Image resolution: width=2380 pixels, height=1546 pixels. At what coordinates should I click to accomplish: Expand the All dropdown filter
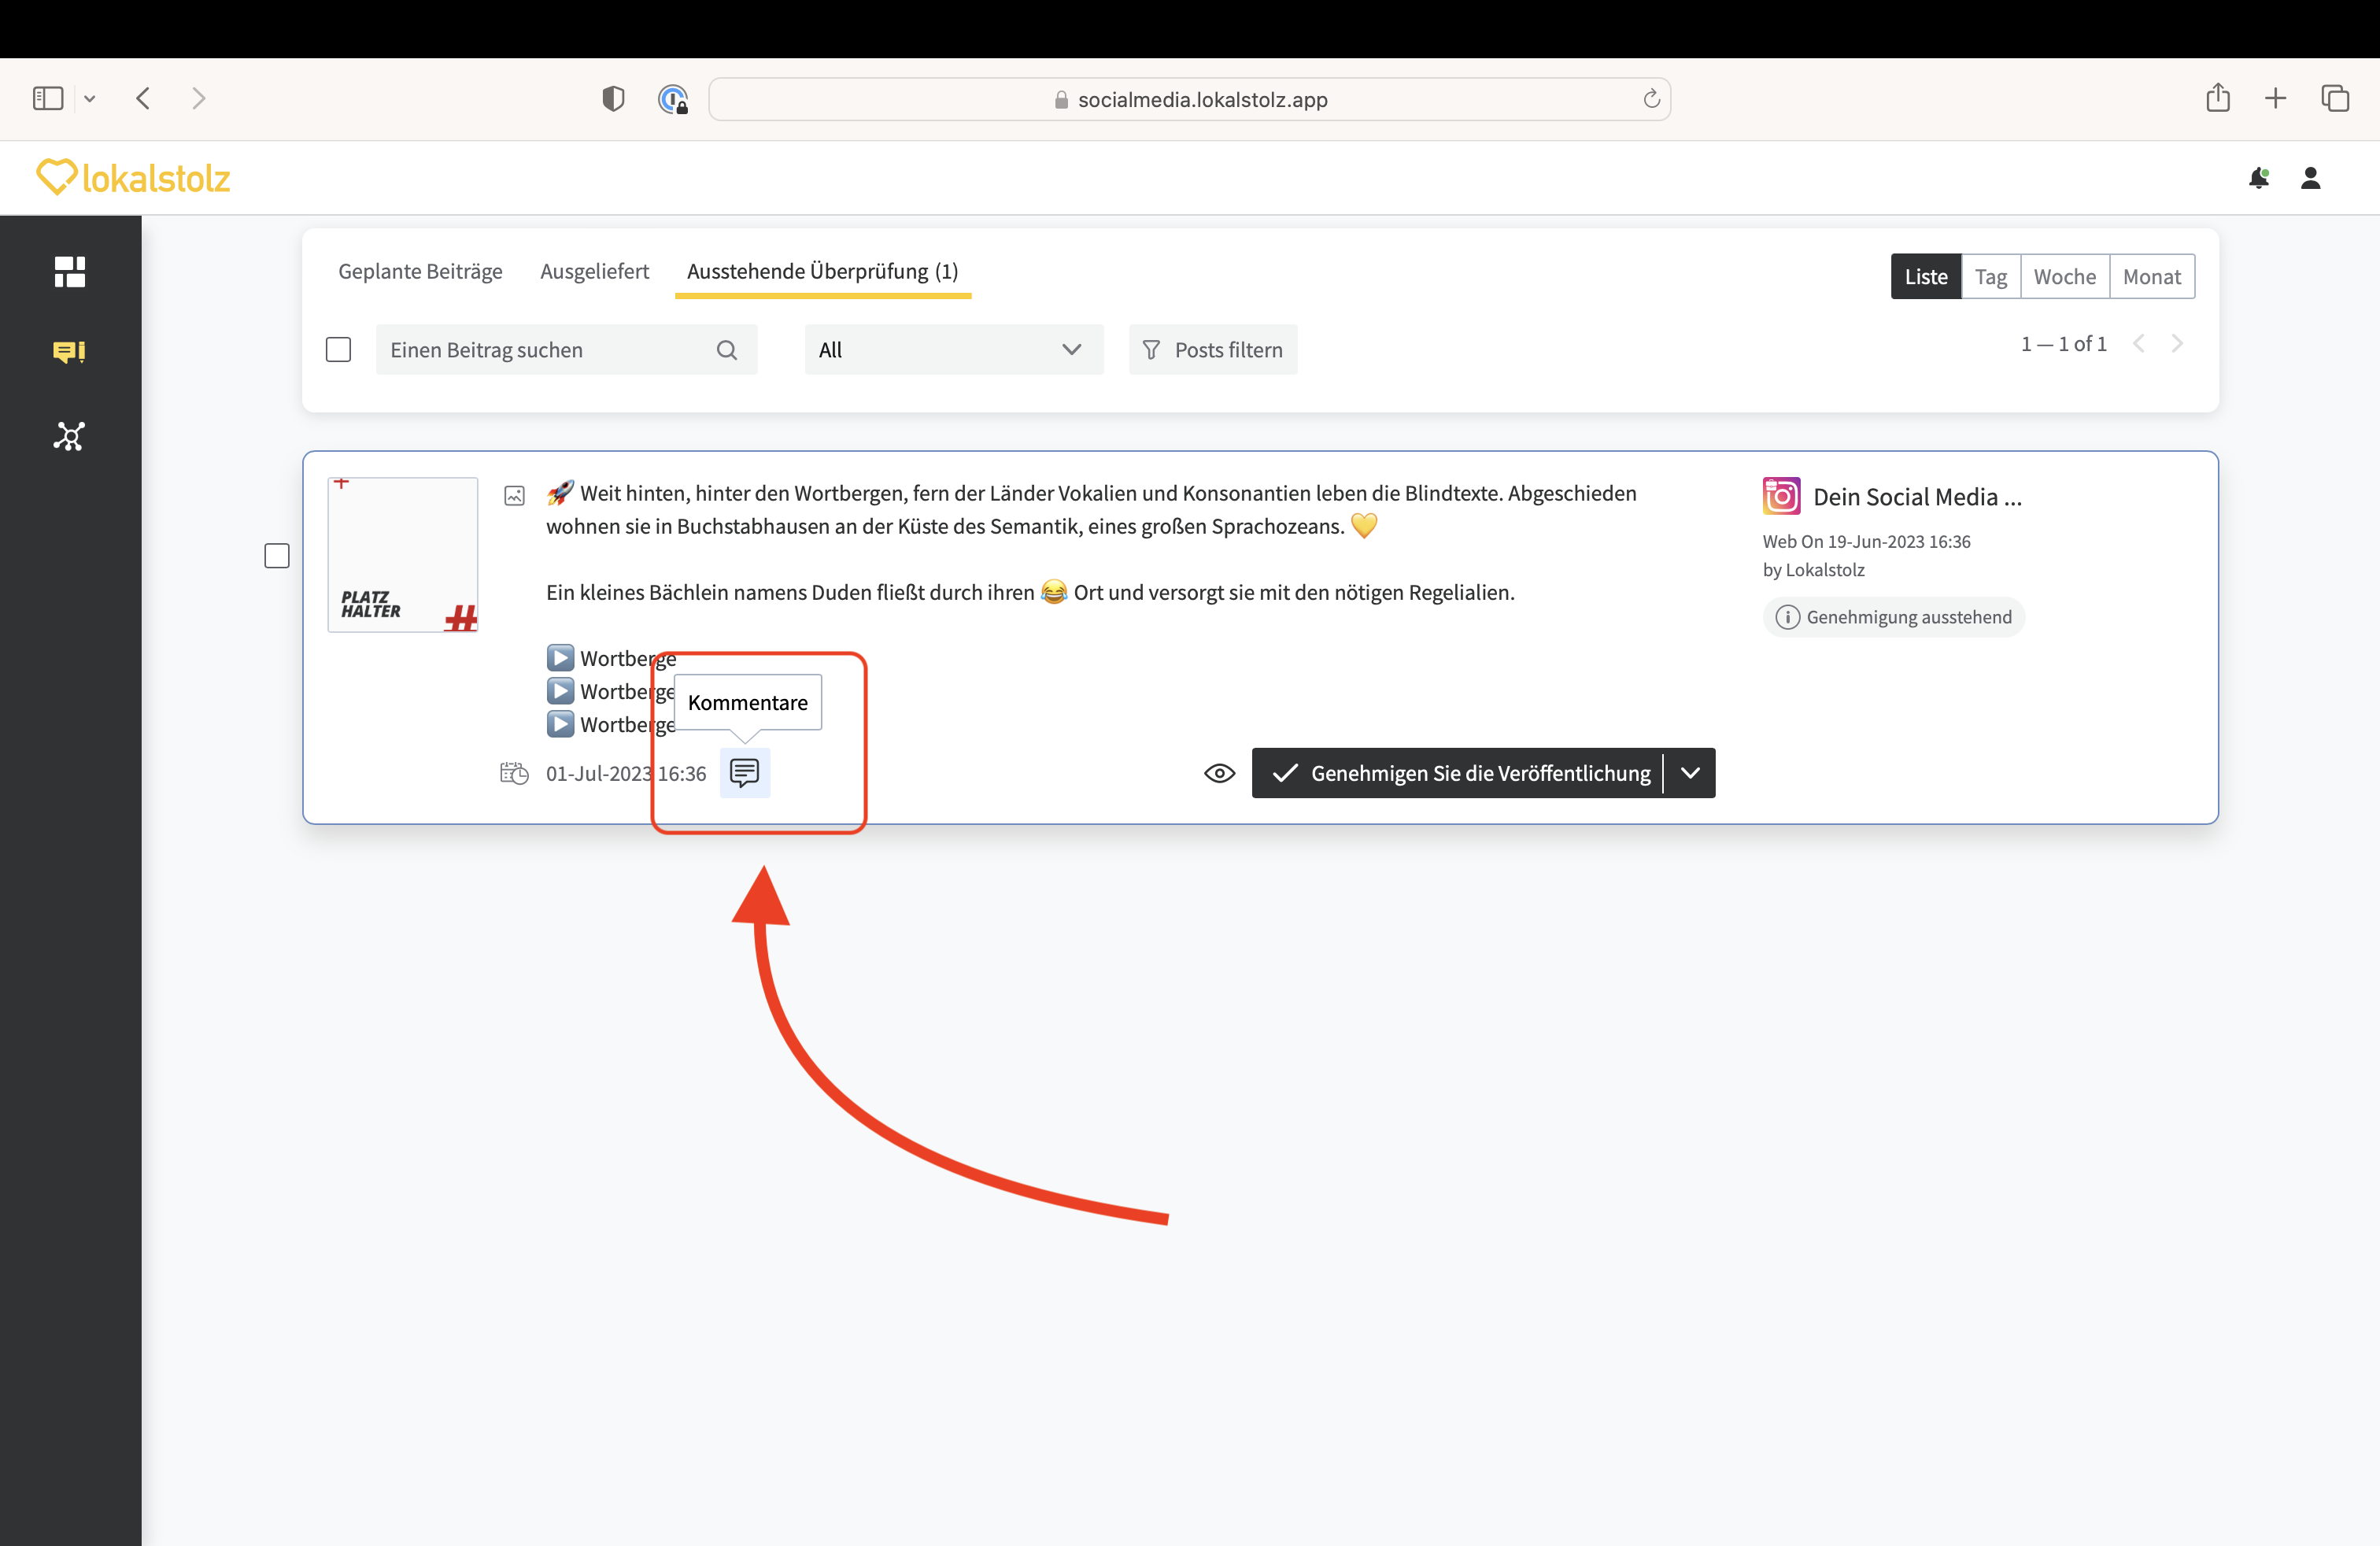(x=952, y=350)
